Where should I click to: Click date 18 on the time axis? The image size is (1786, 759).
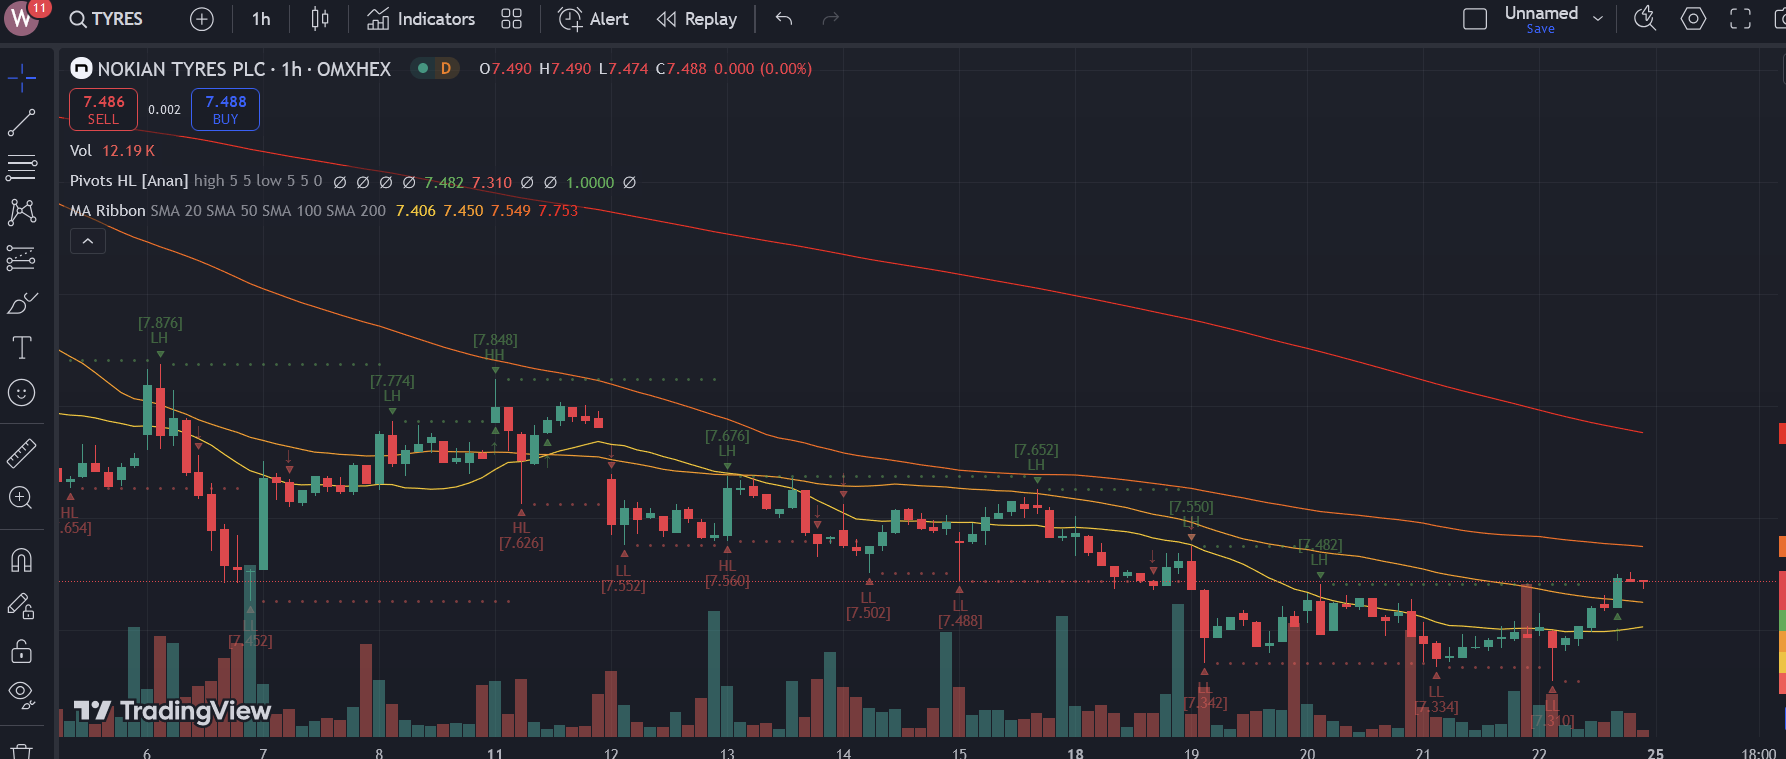click(x=1075, y=752)
